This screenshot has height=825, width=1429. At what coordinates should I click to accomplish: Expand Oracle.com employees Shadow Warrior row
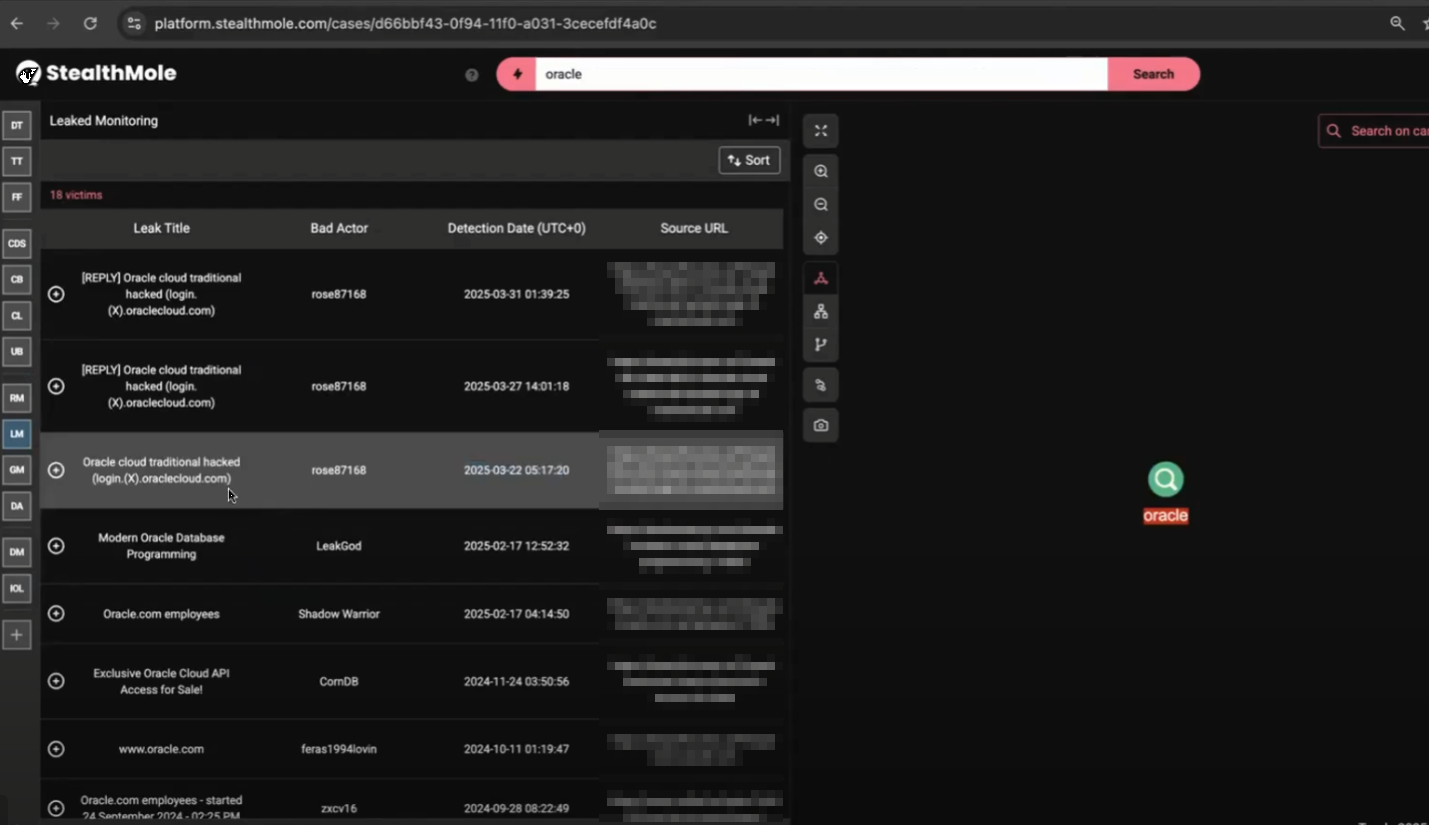56,614
